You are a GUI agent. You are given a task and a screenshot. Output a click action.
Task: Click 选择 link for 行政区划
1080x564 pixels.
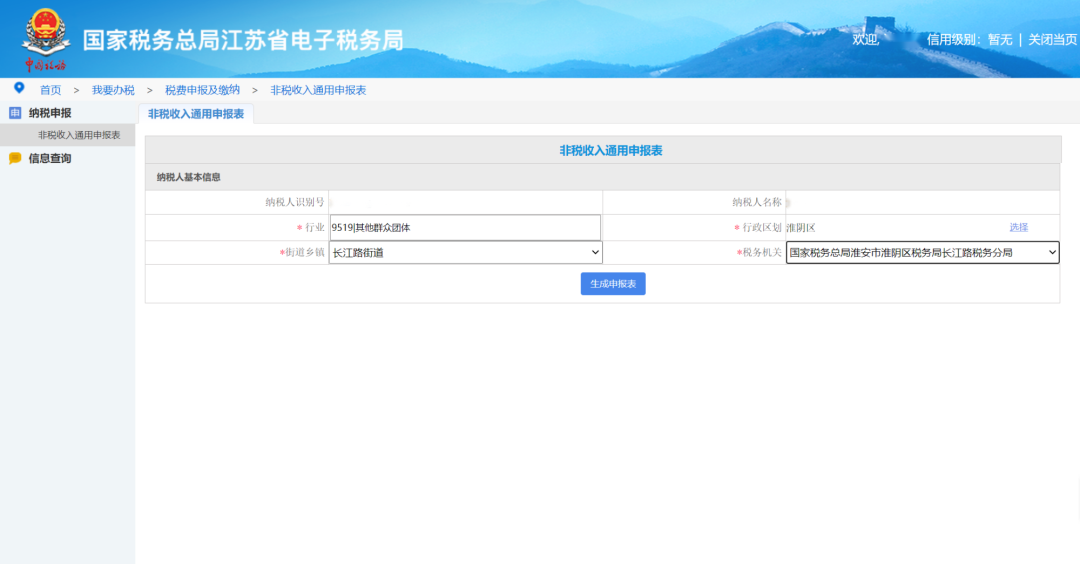[x=1019, y=227]
